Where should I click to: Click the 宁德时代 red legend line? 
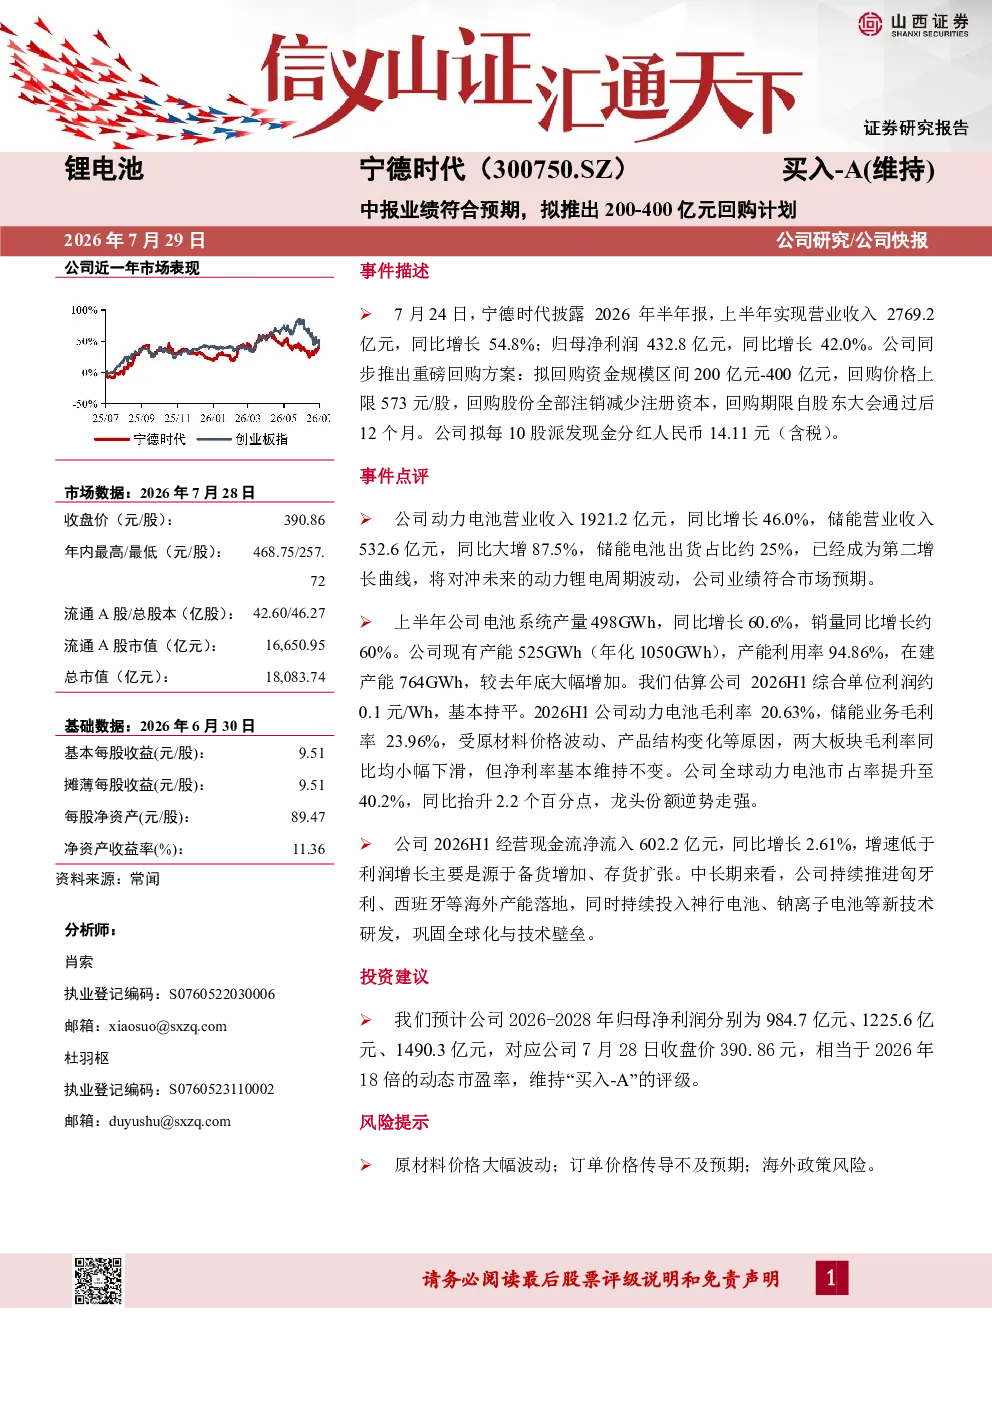pyautogui.click(x=111, y=439)
